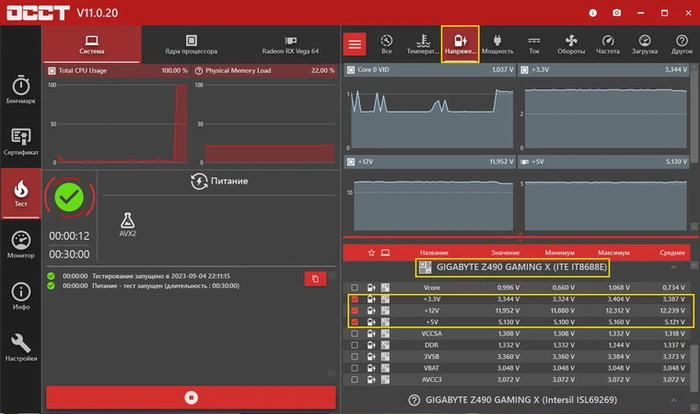Viewport: 700px width, 414px height.
Task: Select the Мощность plug filter
Action: coord(497,43)
